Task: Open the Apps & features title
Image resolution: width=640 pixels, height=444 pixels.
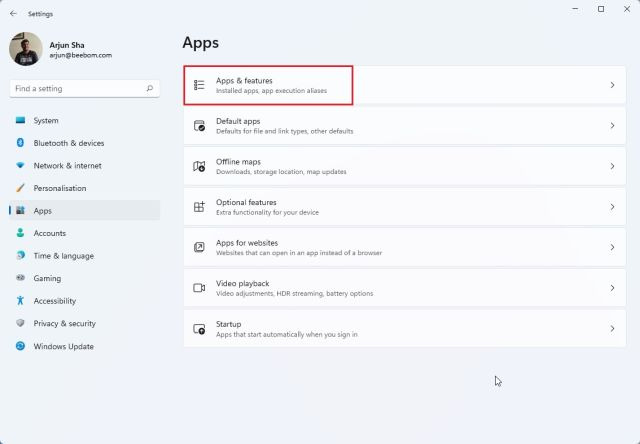Action: pyautogui.click(x=244, y=80)
